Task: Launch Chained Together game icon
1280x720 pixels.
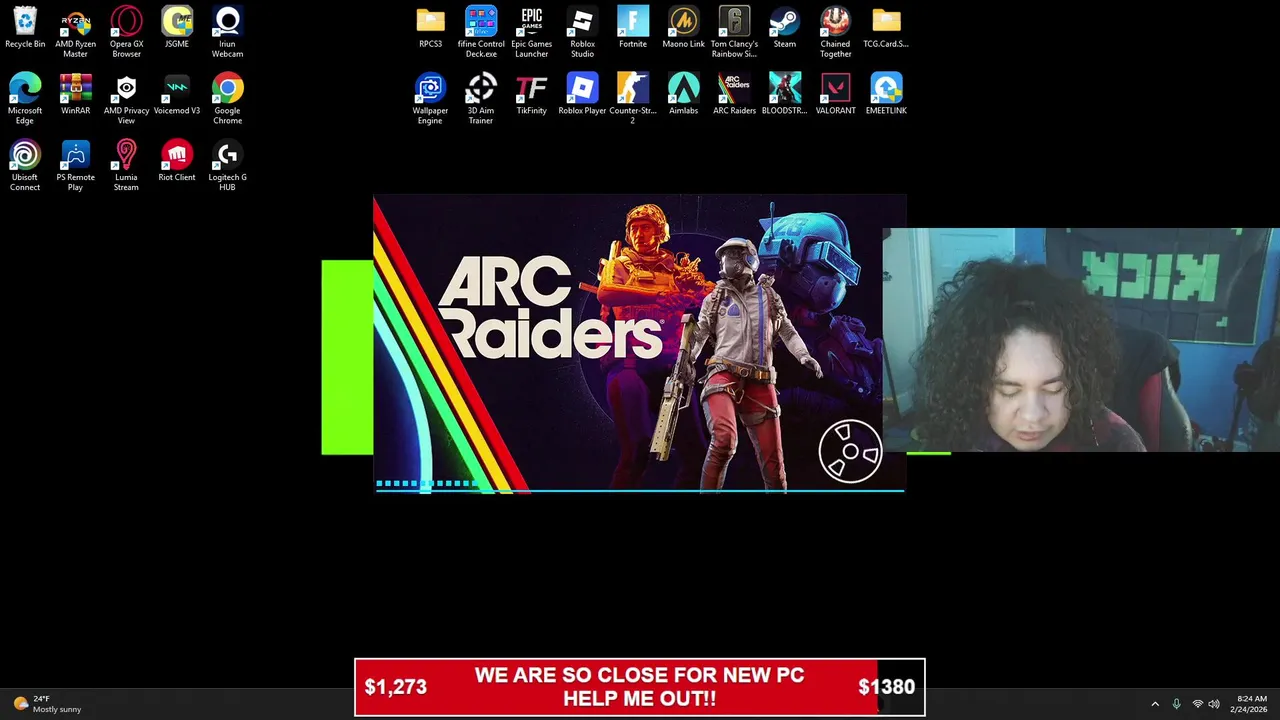Action: (x=835, y=32)
